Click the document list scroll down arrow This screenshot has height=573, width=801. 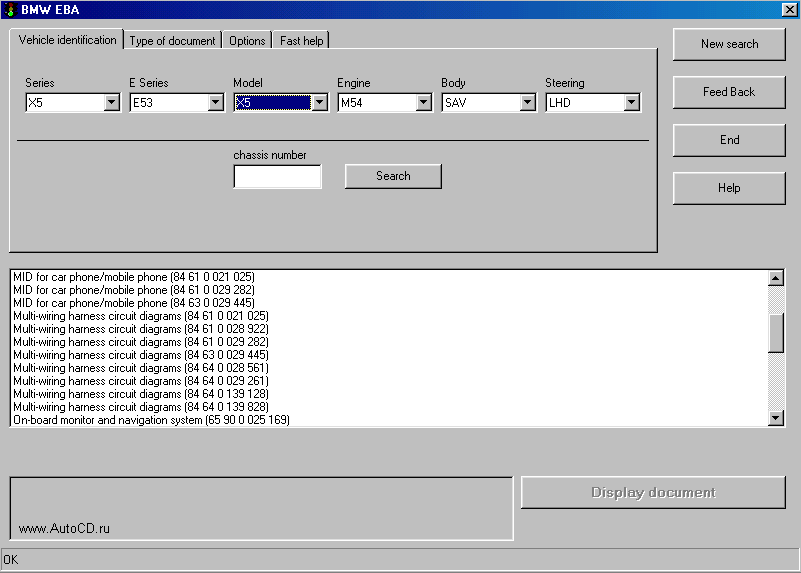(775, 418)
